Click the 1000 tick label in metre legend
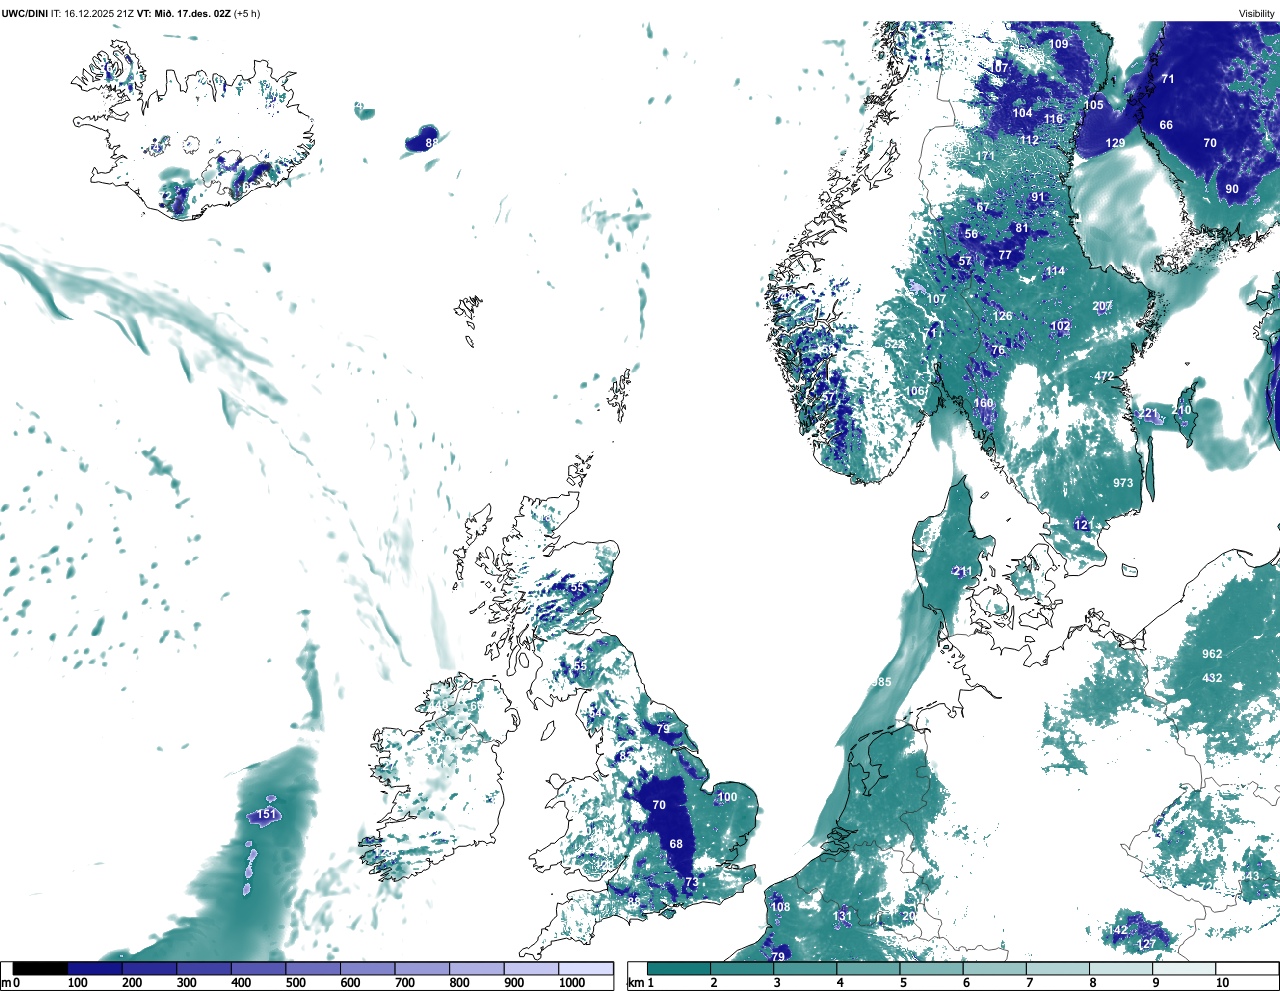Viewport: 1280px width, 991px height. pos(572,983)
